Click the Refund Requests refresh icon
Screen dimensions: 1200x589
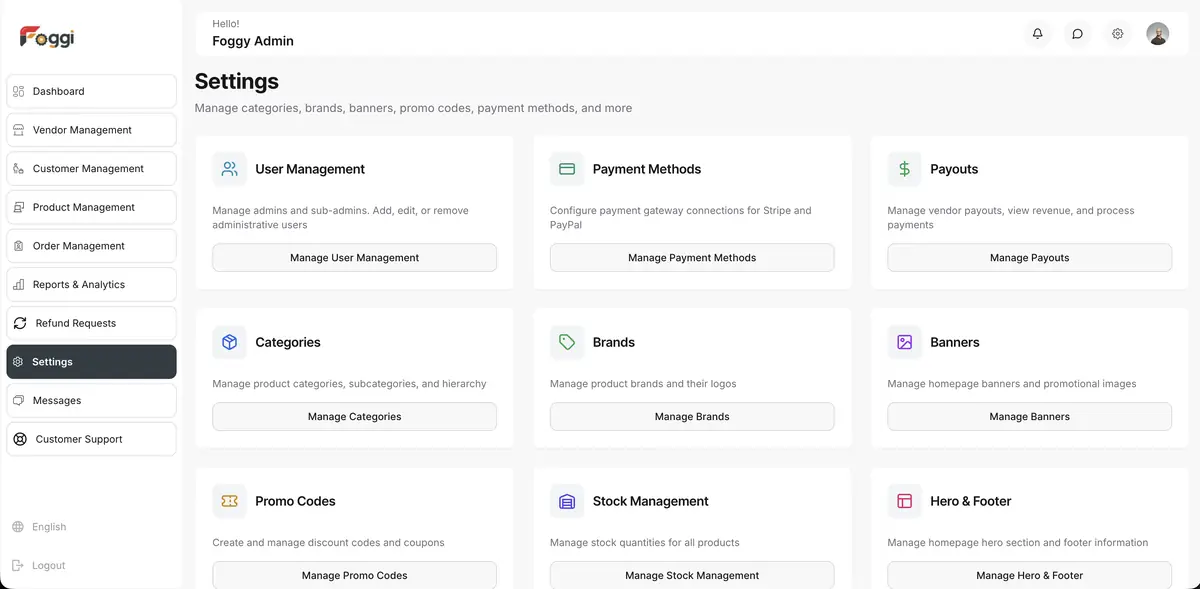[20, 323]
